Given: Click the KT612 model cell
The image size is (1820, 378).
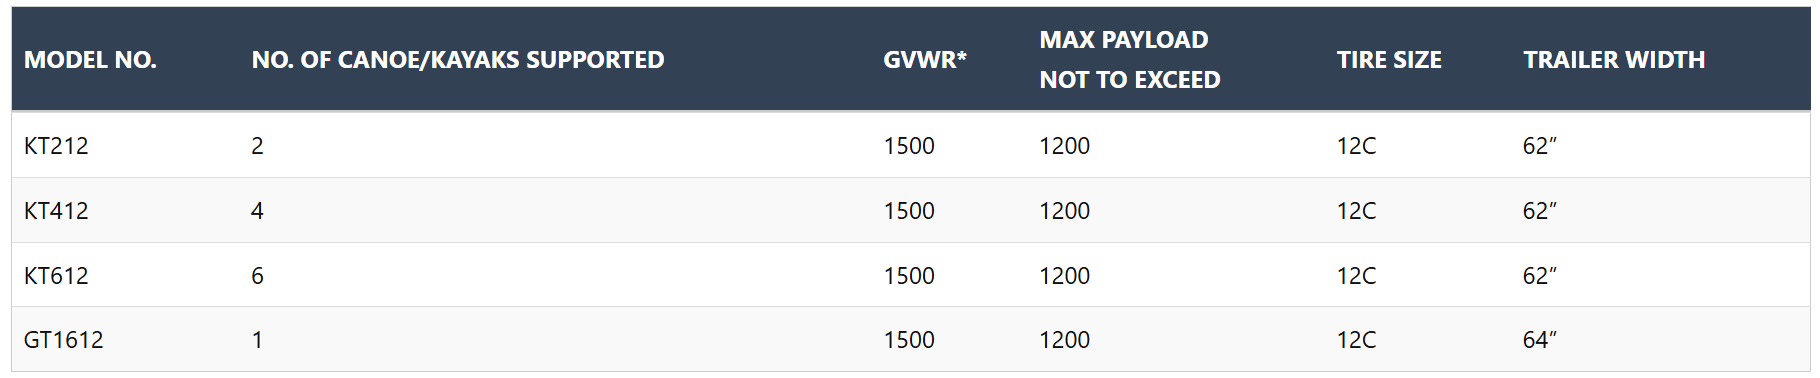Looking at the screenshot, I should click(x=56, y=276).
